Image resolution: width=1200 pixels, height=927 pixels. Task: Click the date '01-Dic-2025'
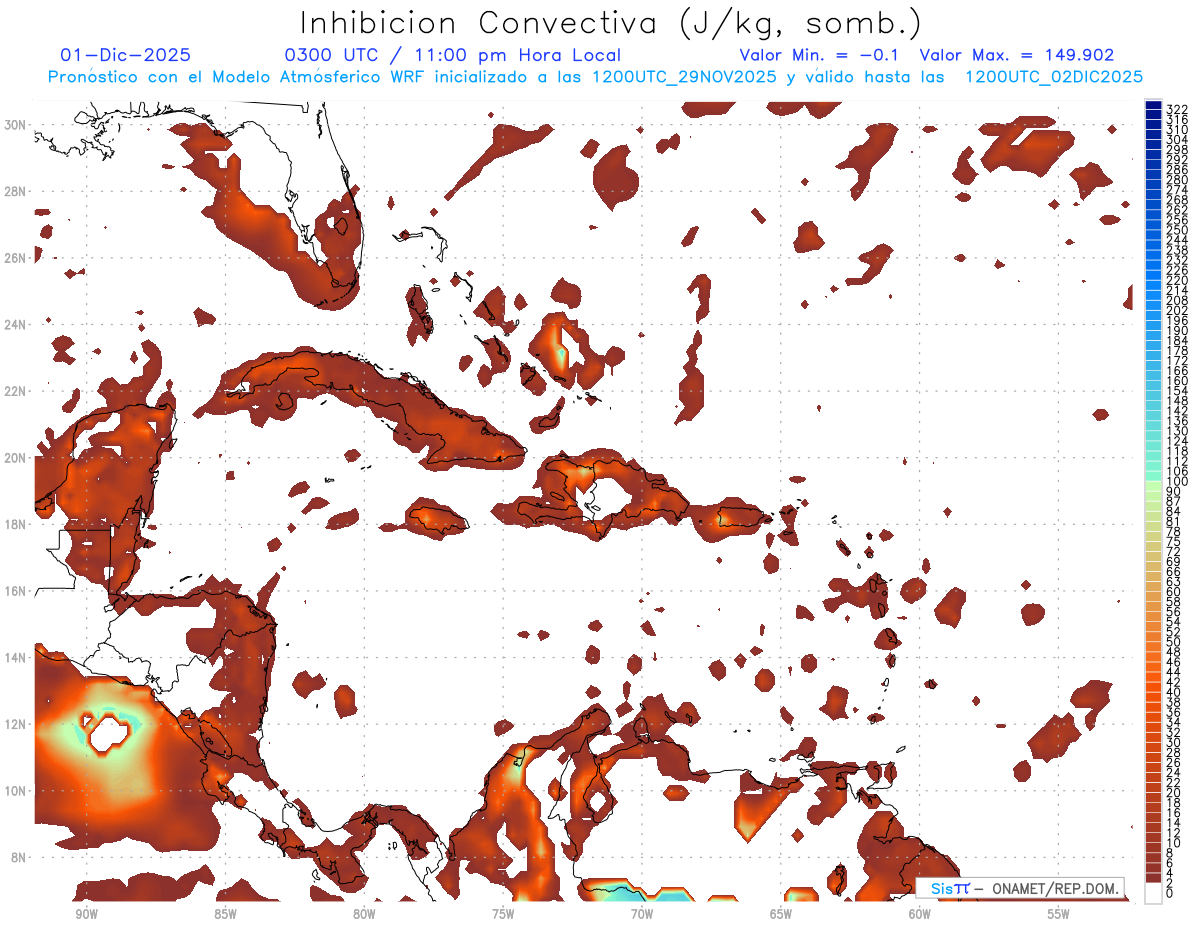pyautogui.click(x=125, y=56)
